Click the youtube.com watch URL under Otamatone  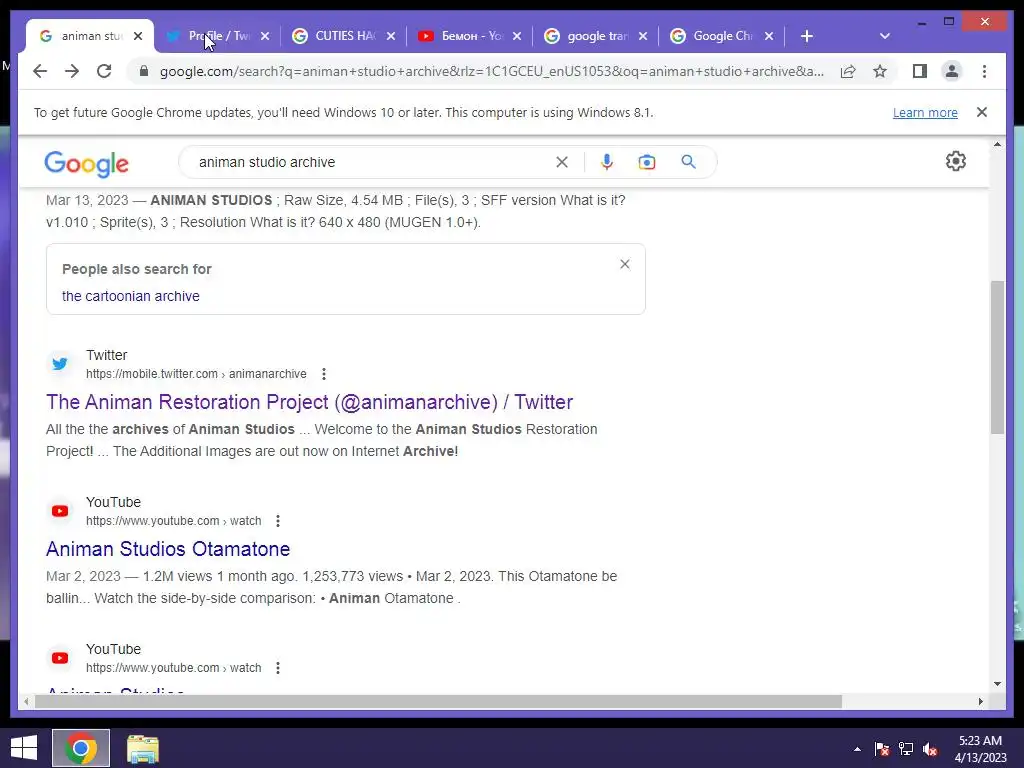174,520
